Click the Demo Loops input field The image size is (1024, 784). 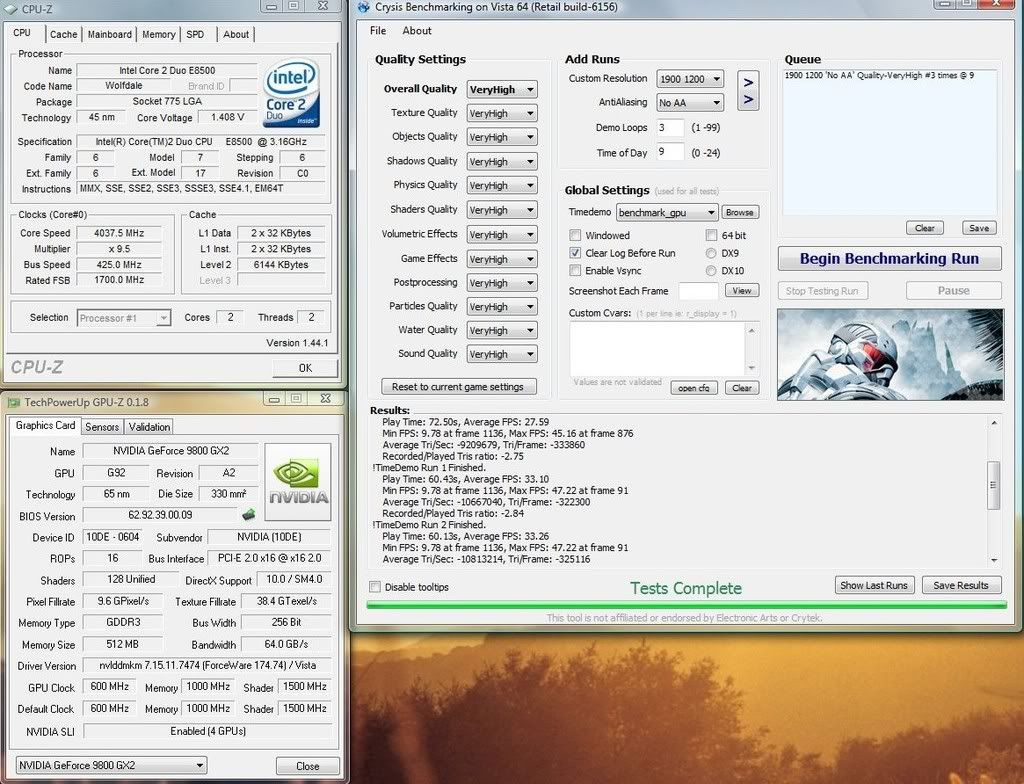pos(670,128)
